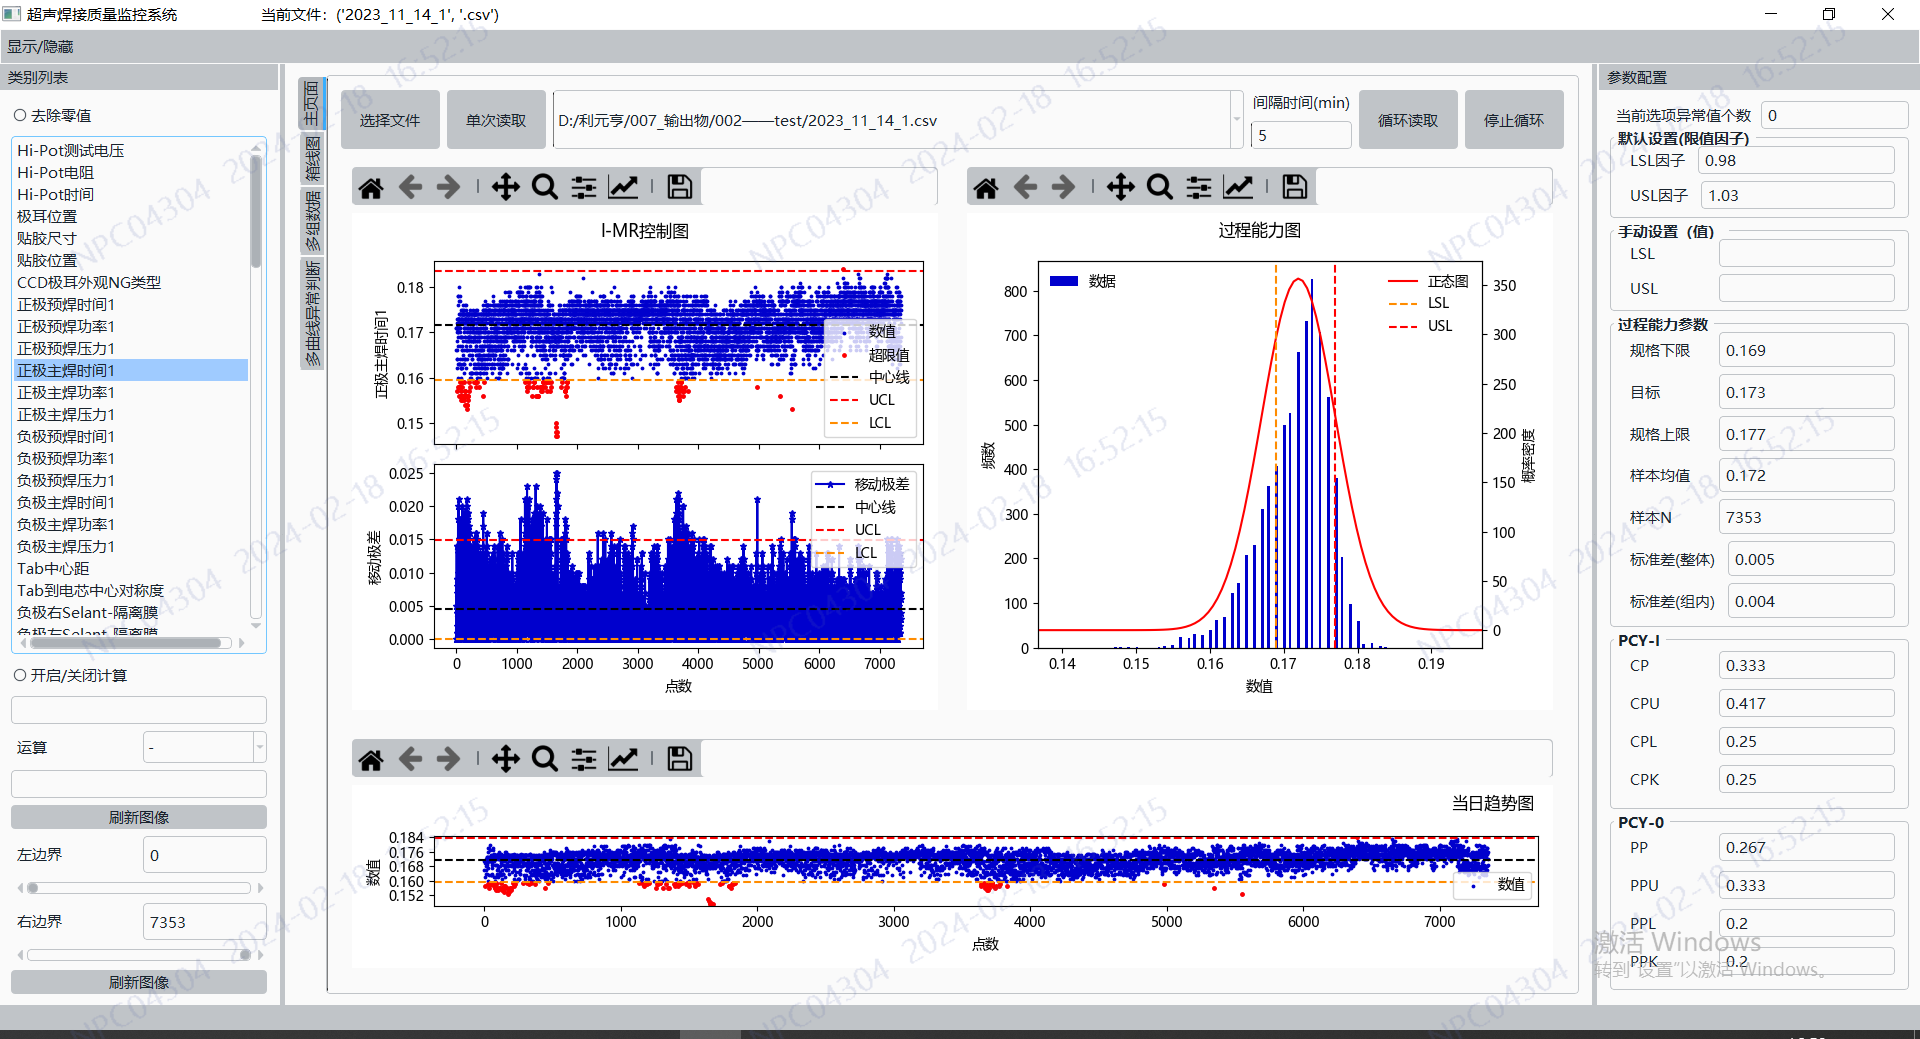Save the 过程能力图 figure with disk icon
This screenshot has height=1039, width=1920.
pyautogui.click(x=1294, y=187)
